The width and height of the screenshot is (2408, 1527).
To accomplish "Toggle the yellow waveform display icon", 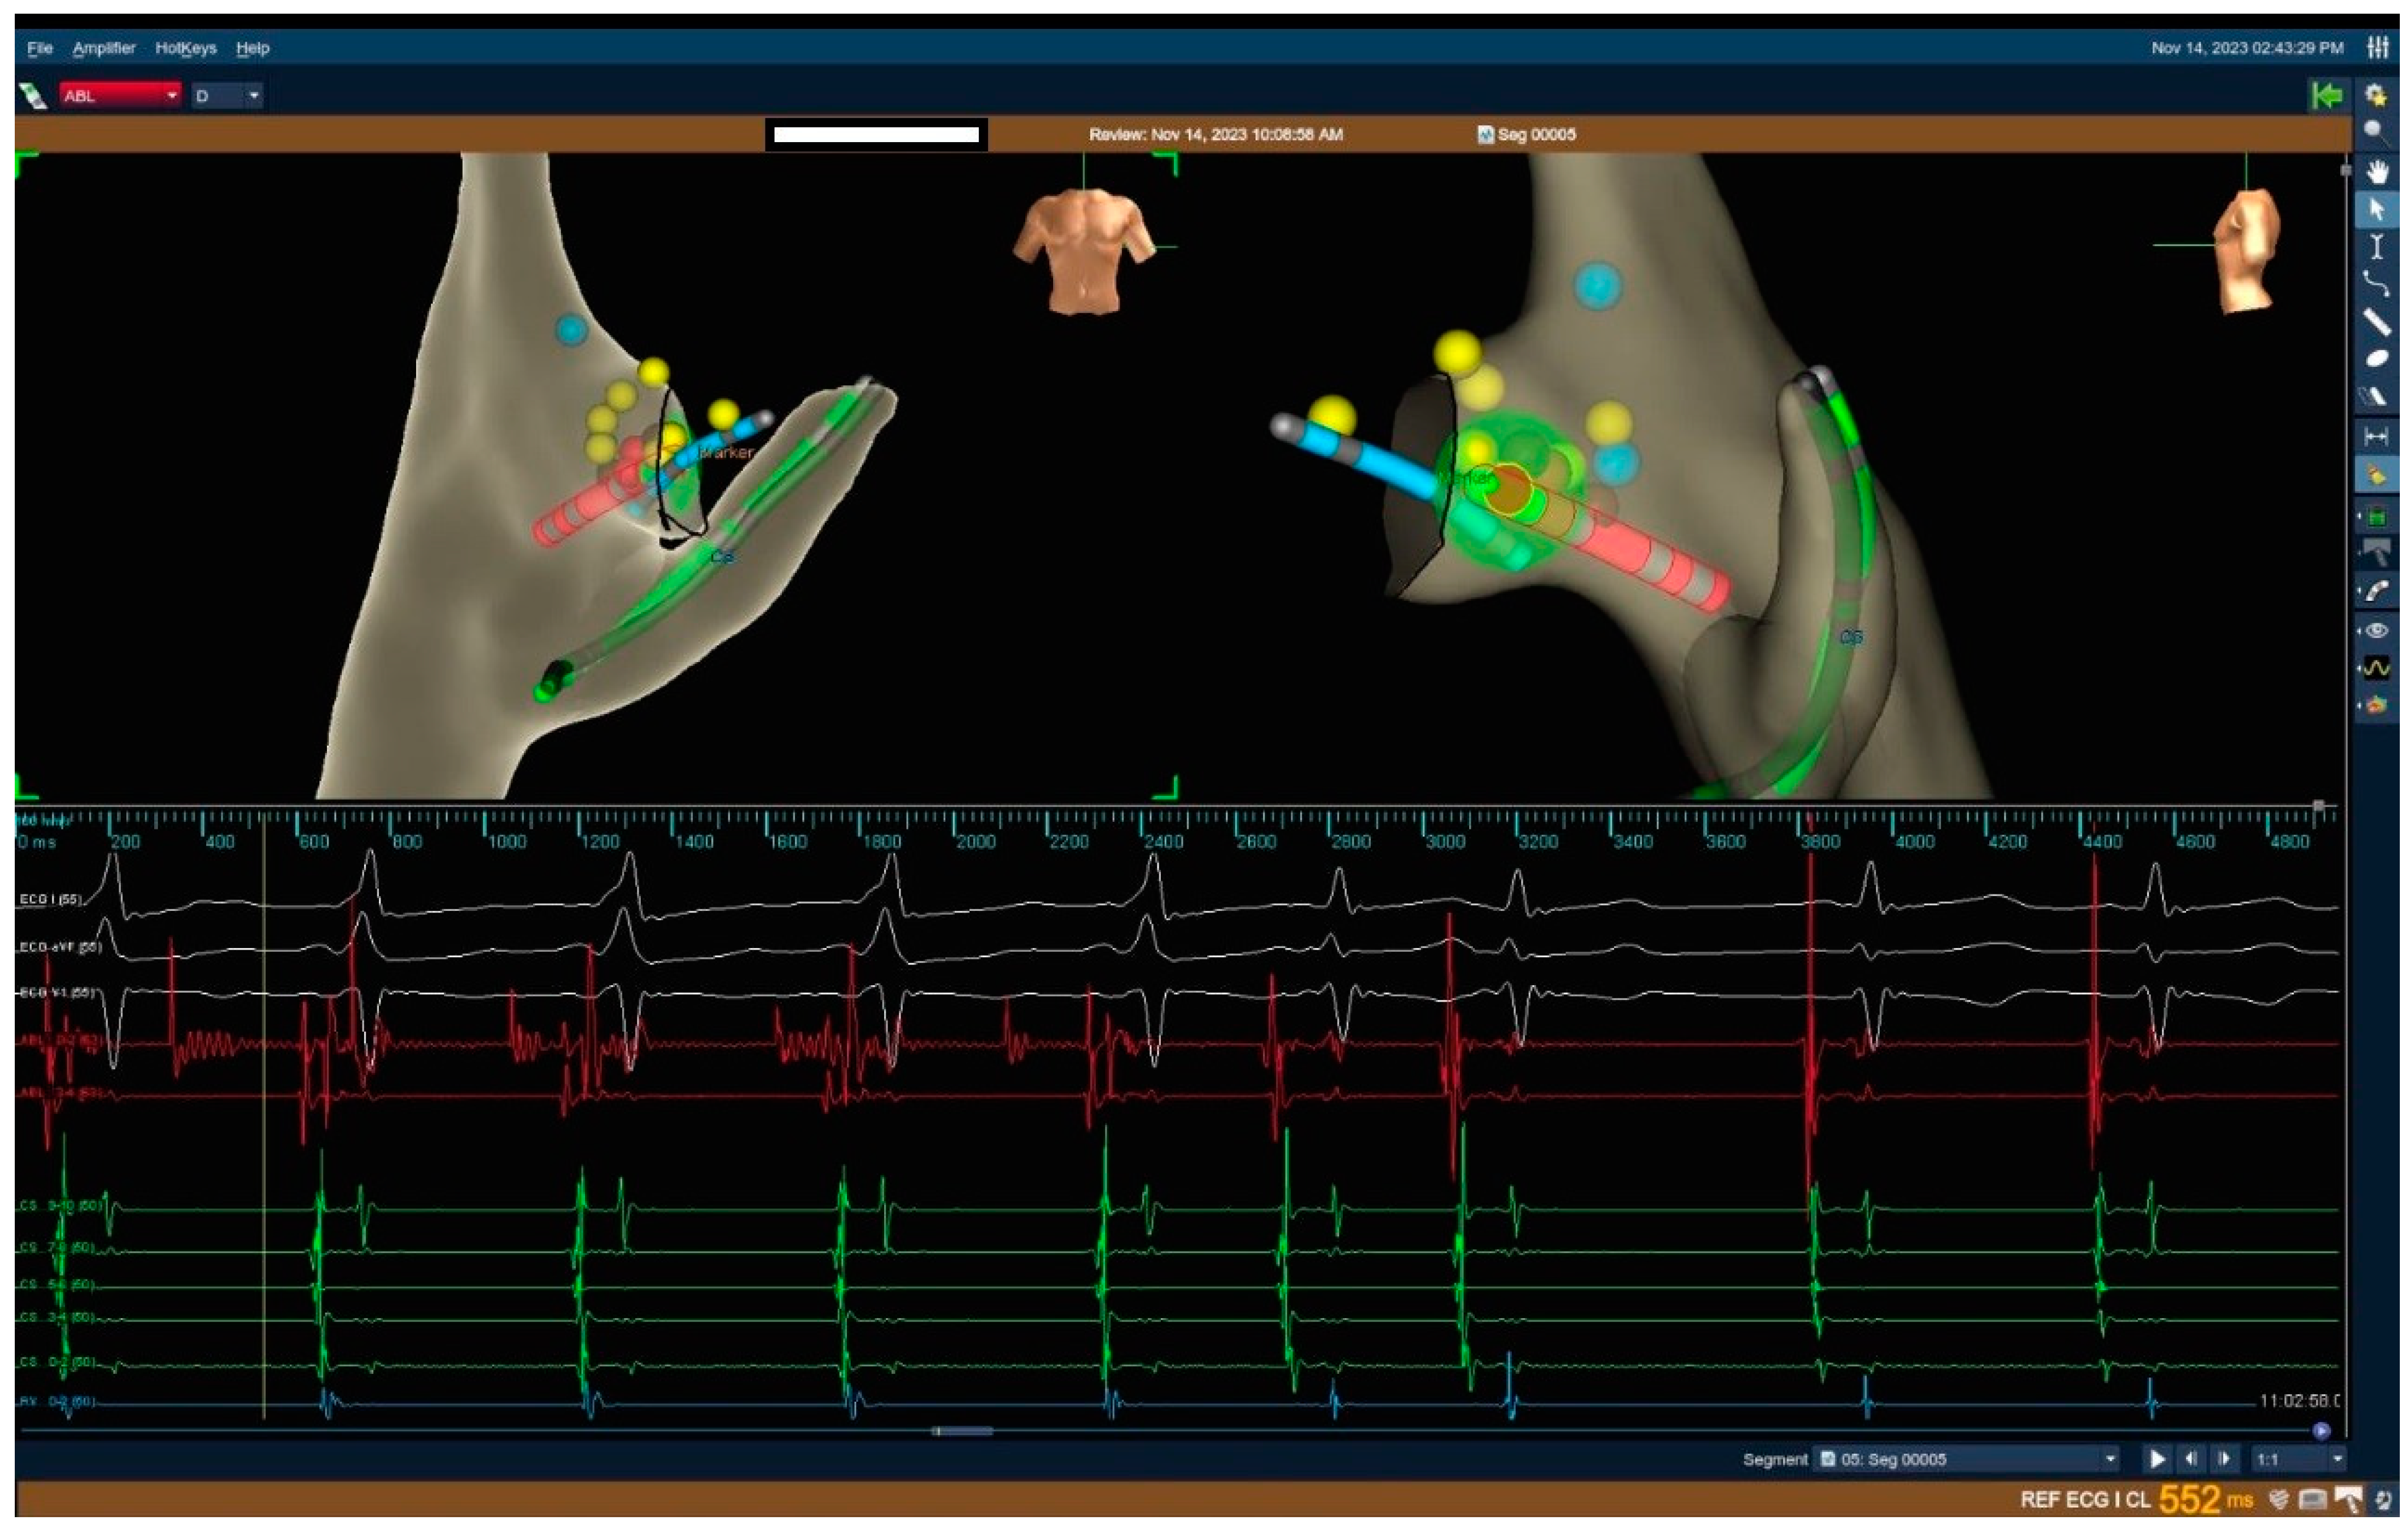I will point(2377,668).
